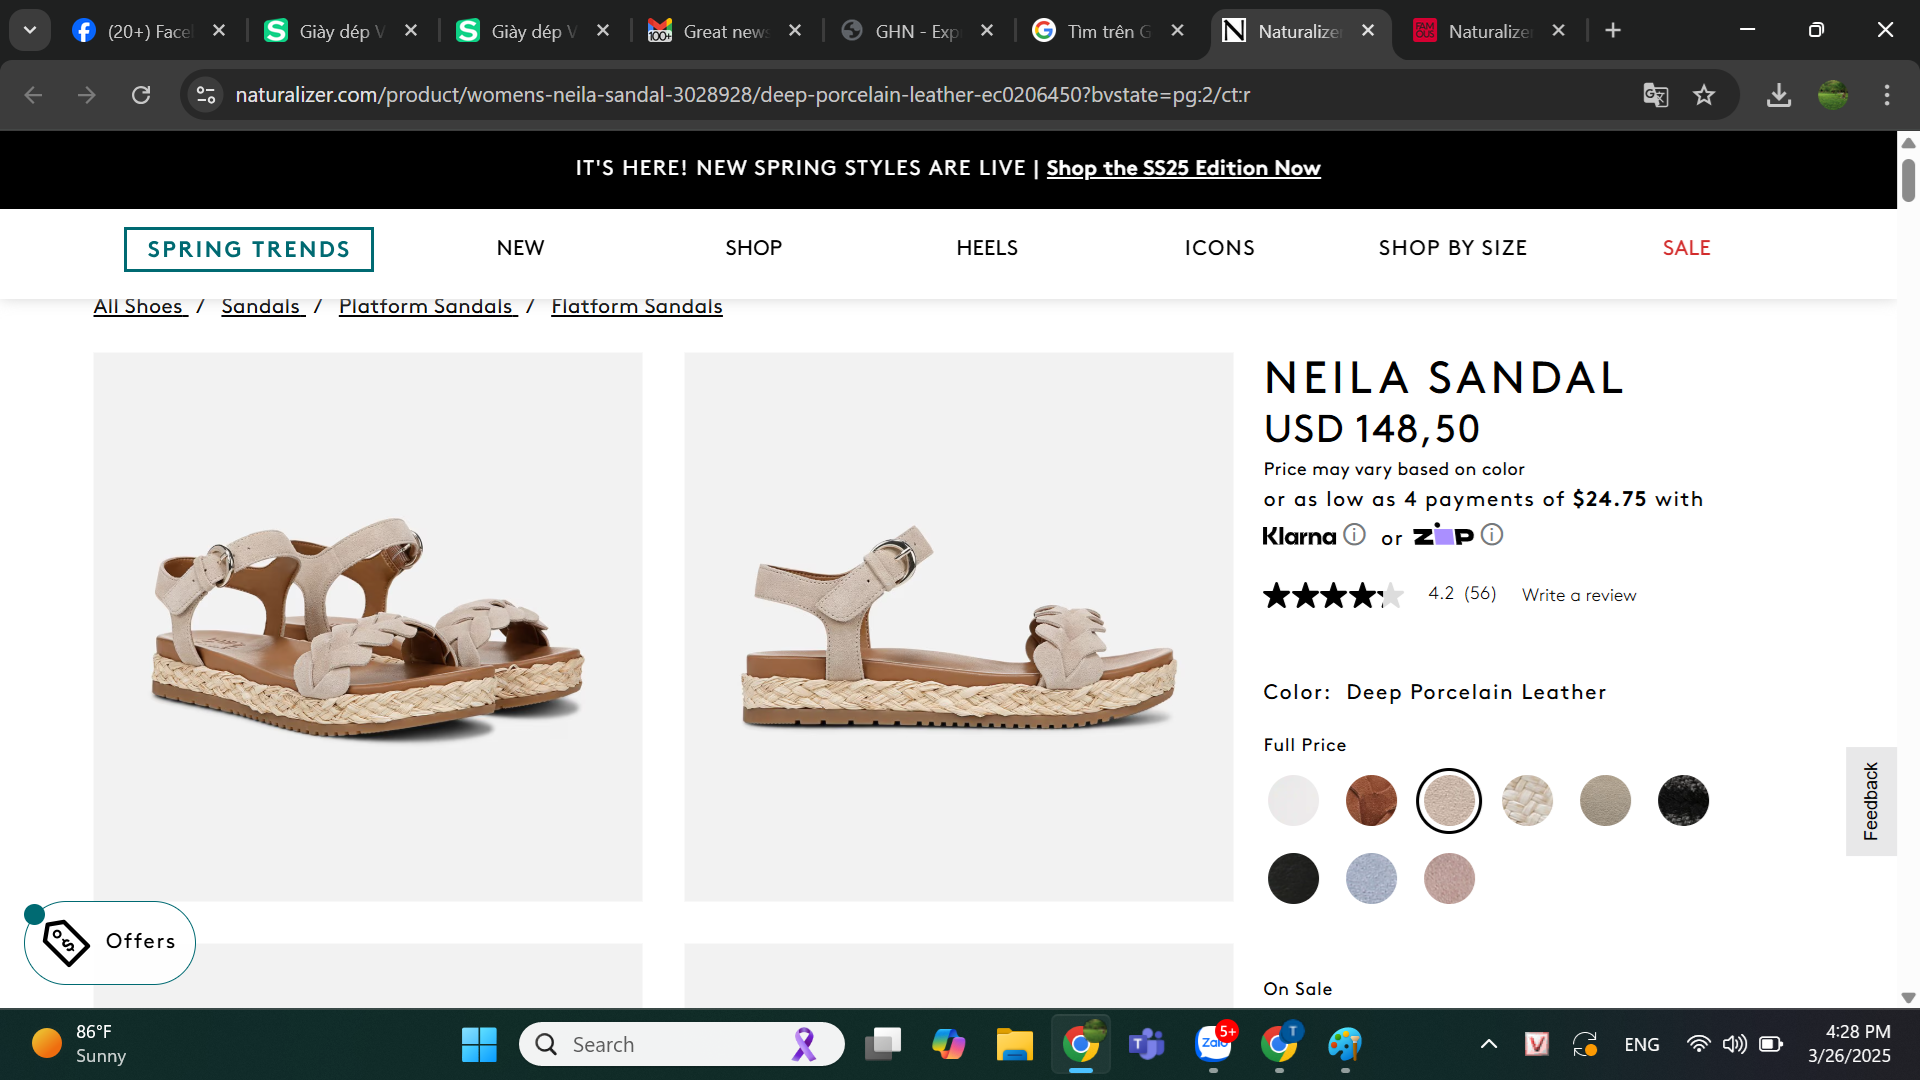
Task: Pick the brown leather color swatch
Action: [x=1371, y=801]
